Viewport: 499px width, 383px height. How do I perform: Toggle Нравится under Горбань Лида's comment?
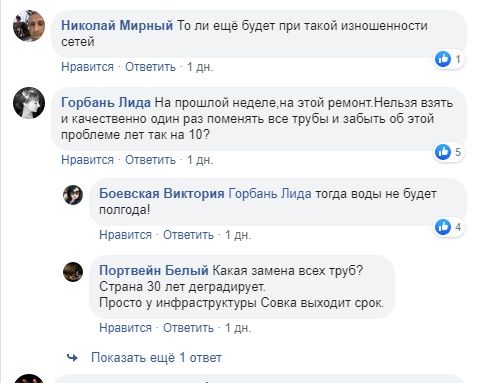(x=87, y=160)
